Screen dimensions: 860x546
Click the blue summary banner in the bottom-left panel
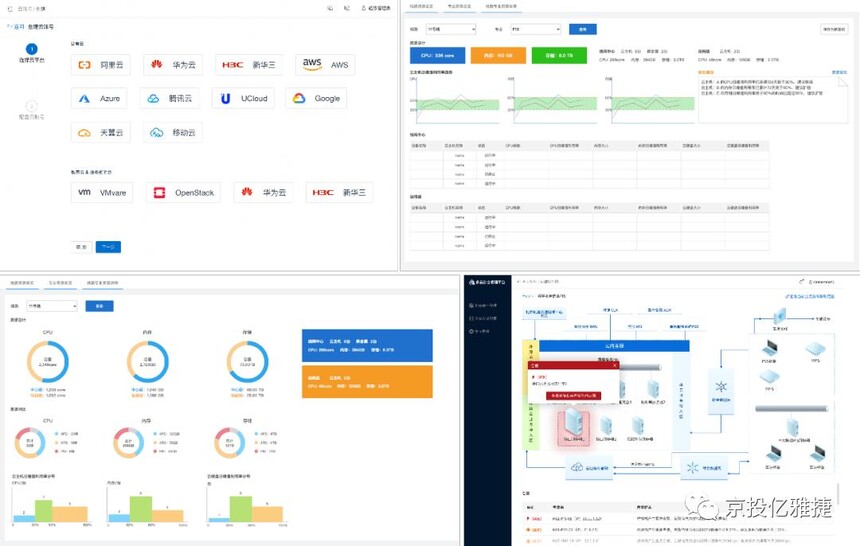(367, 345)
